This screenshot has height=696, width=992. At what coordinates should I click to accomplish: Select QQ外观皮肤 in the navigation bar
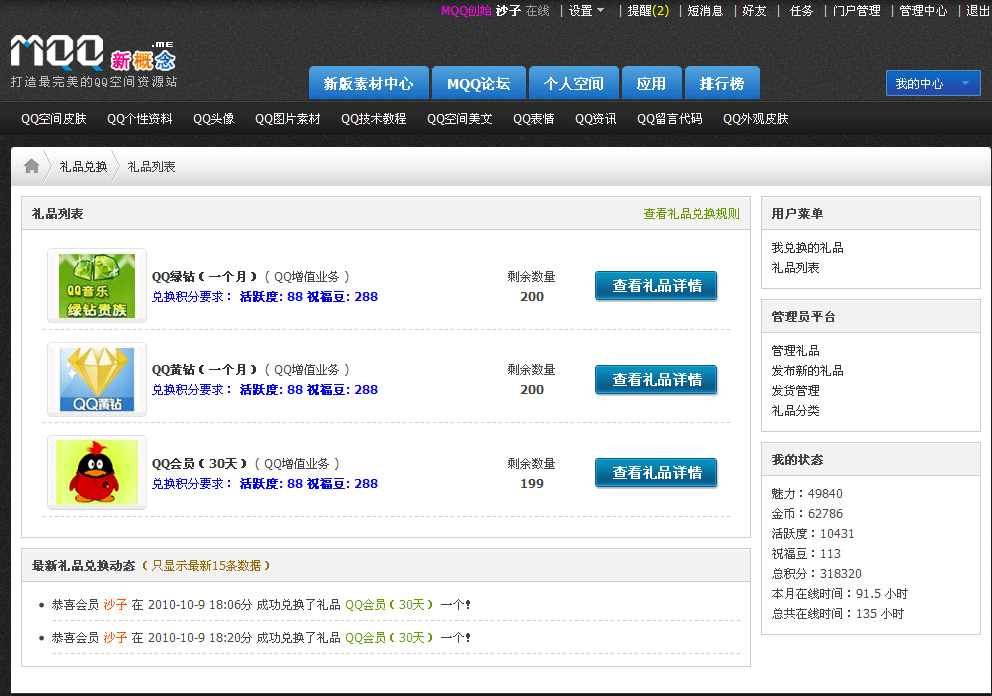tap(756, 119)
